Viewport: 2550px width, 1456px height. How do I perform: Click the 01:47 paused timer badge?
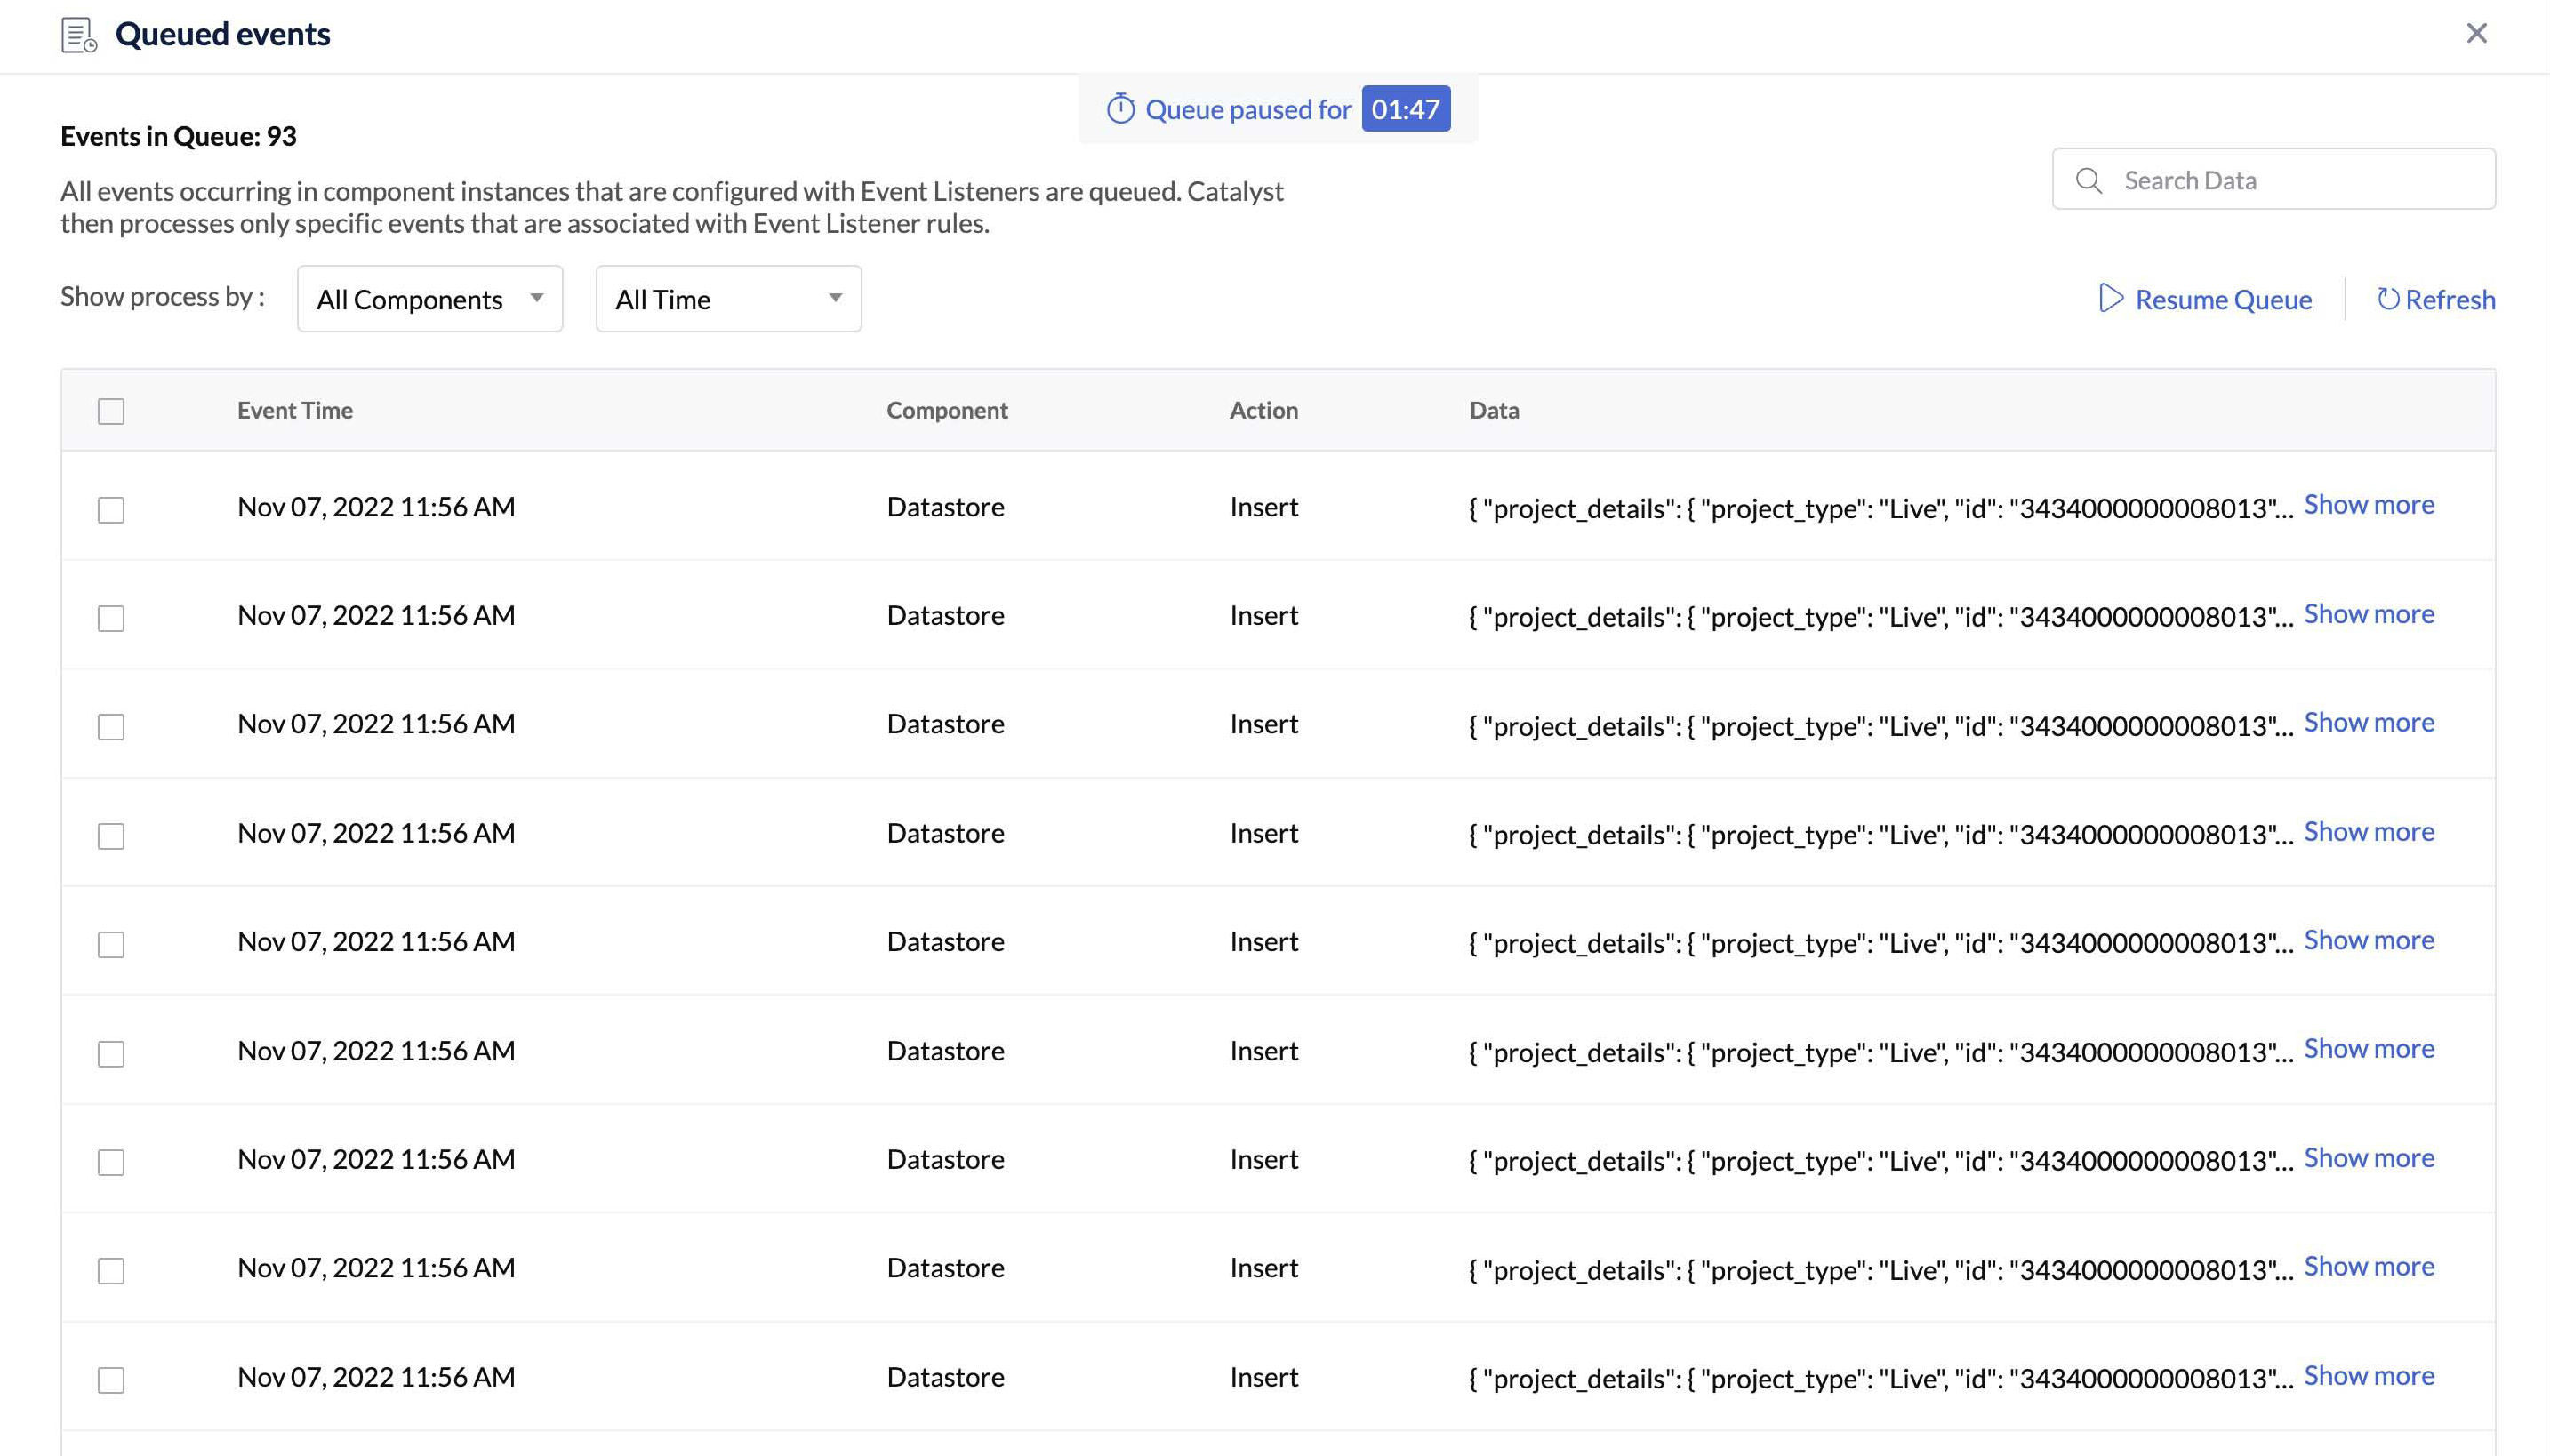pos(1405,109)
